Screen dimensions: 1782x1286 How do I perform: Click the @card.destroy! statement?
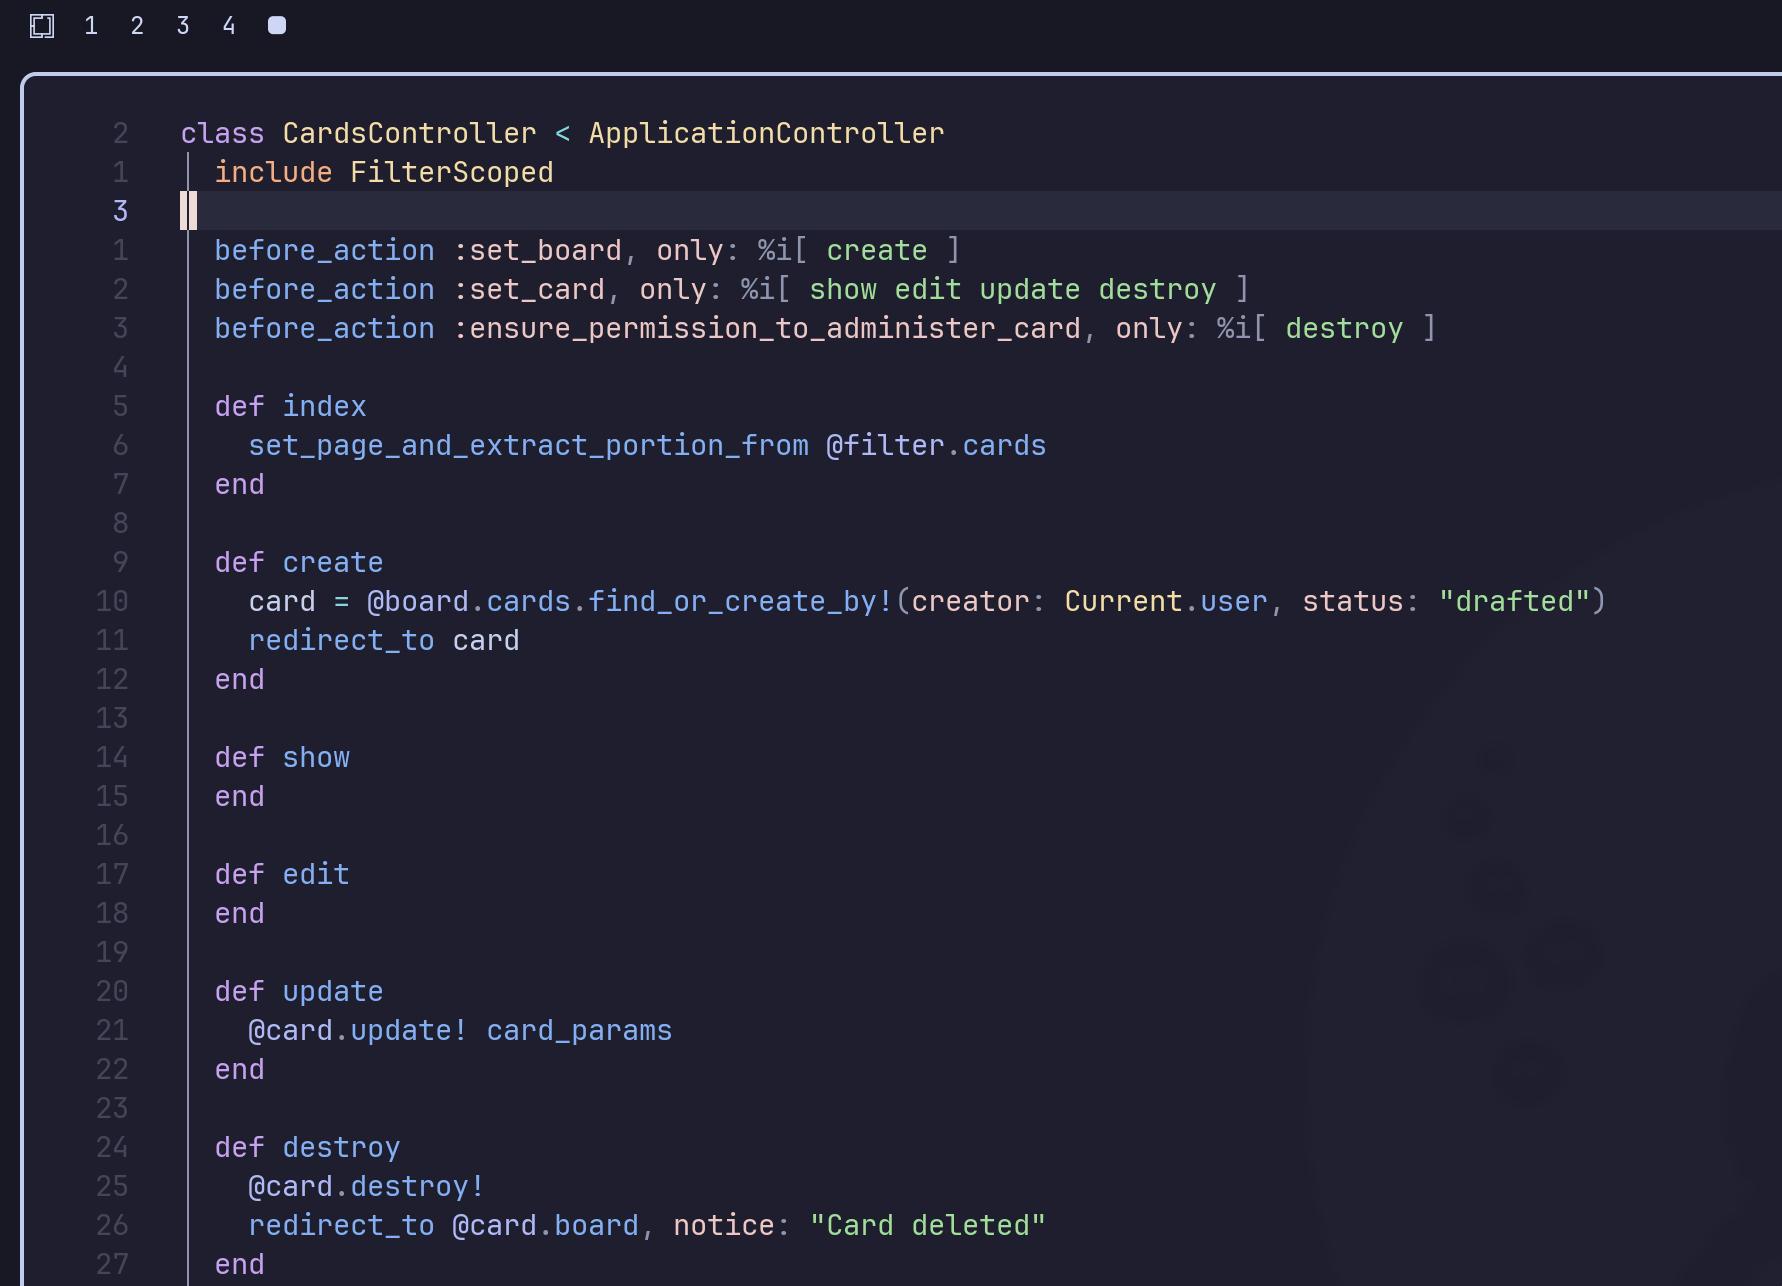tap(366, 1186)
